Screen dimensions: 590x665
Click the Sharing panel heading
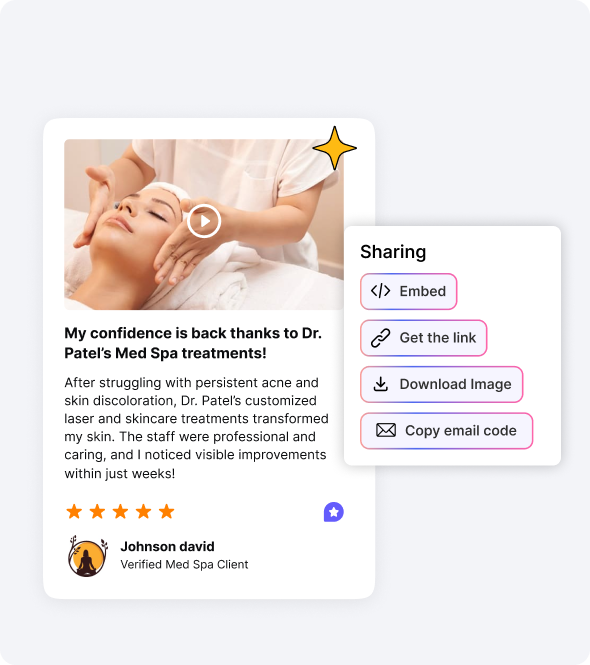point(393,251)
